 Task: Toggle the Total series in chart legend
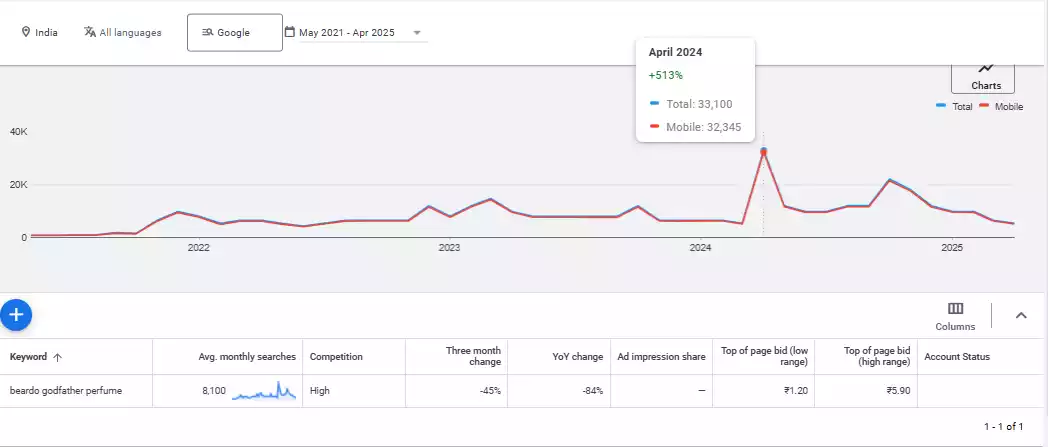point(955,106)
